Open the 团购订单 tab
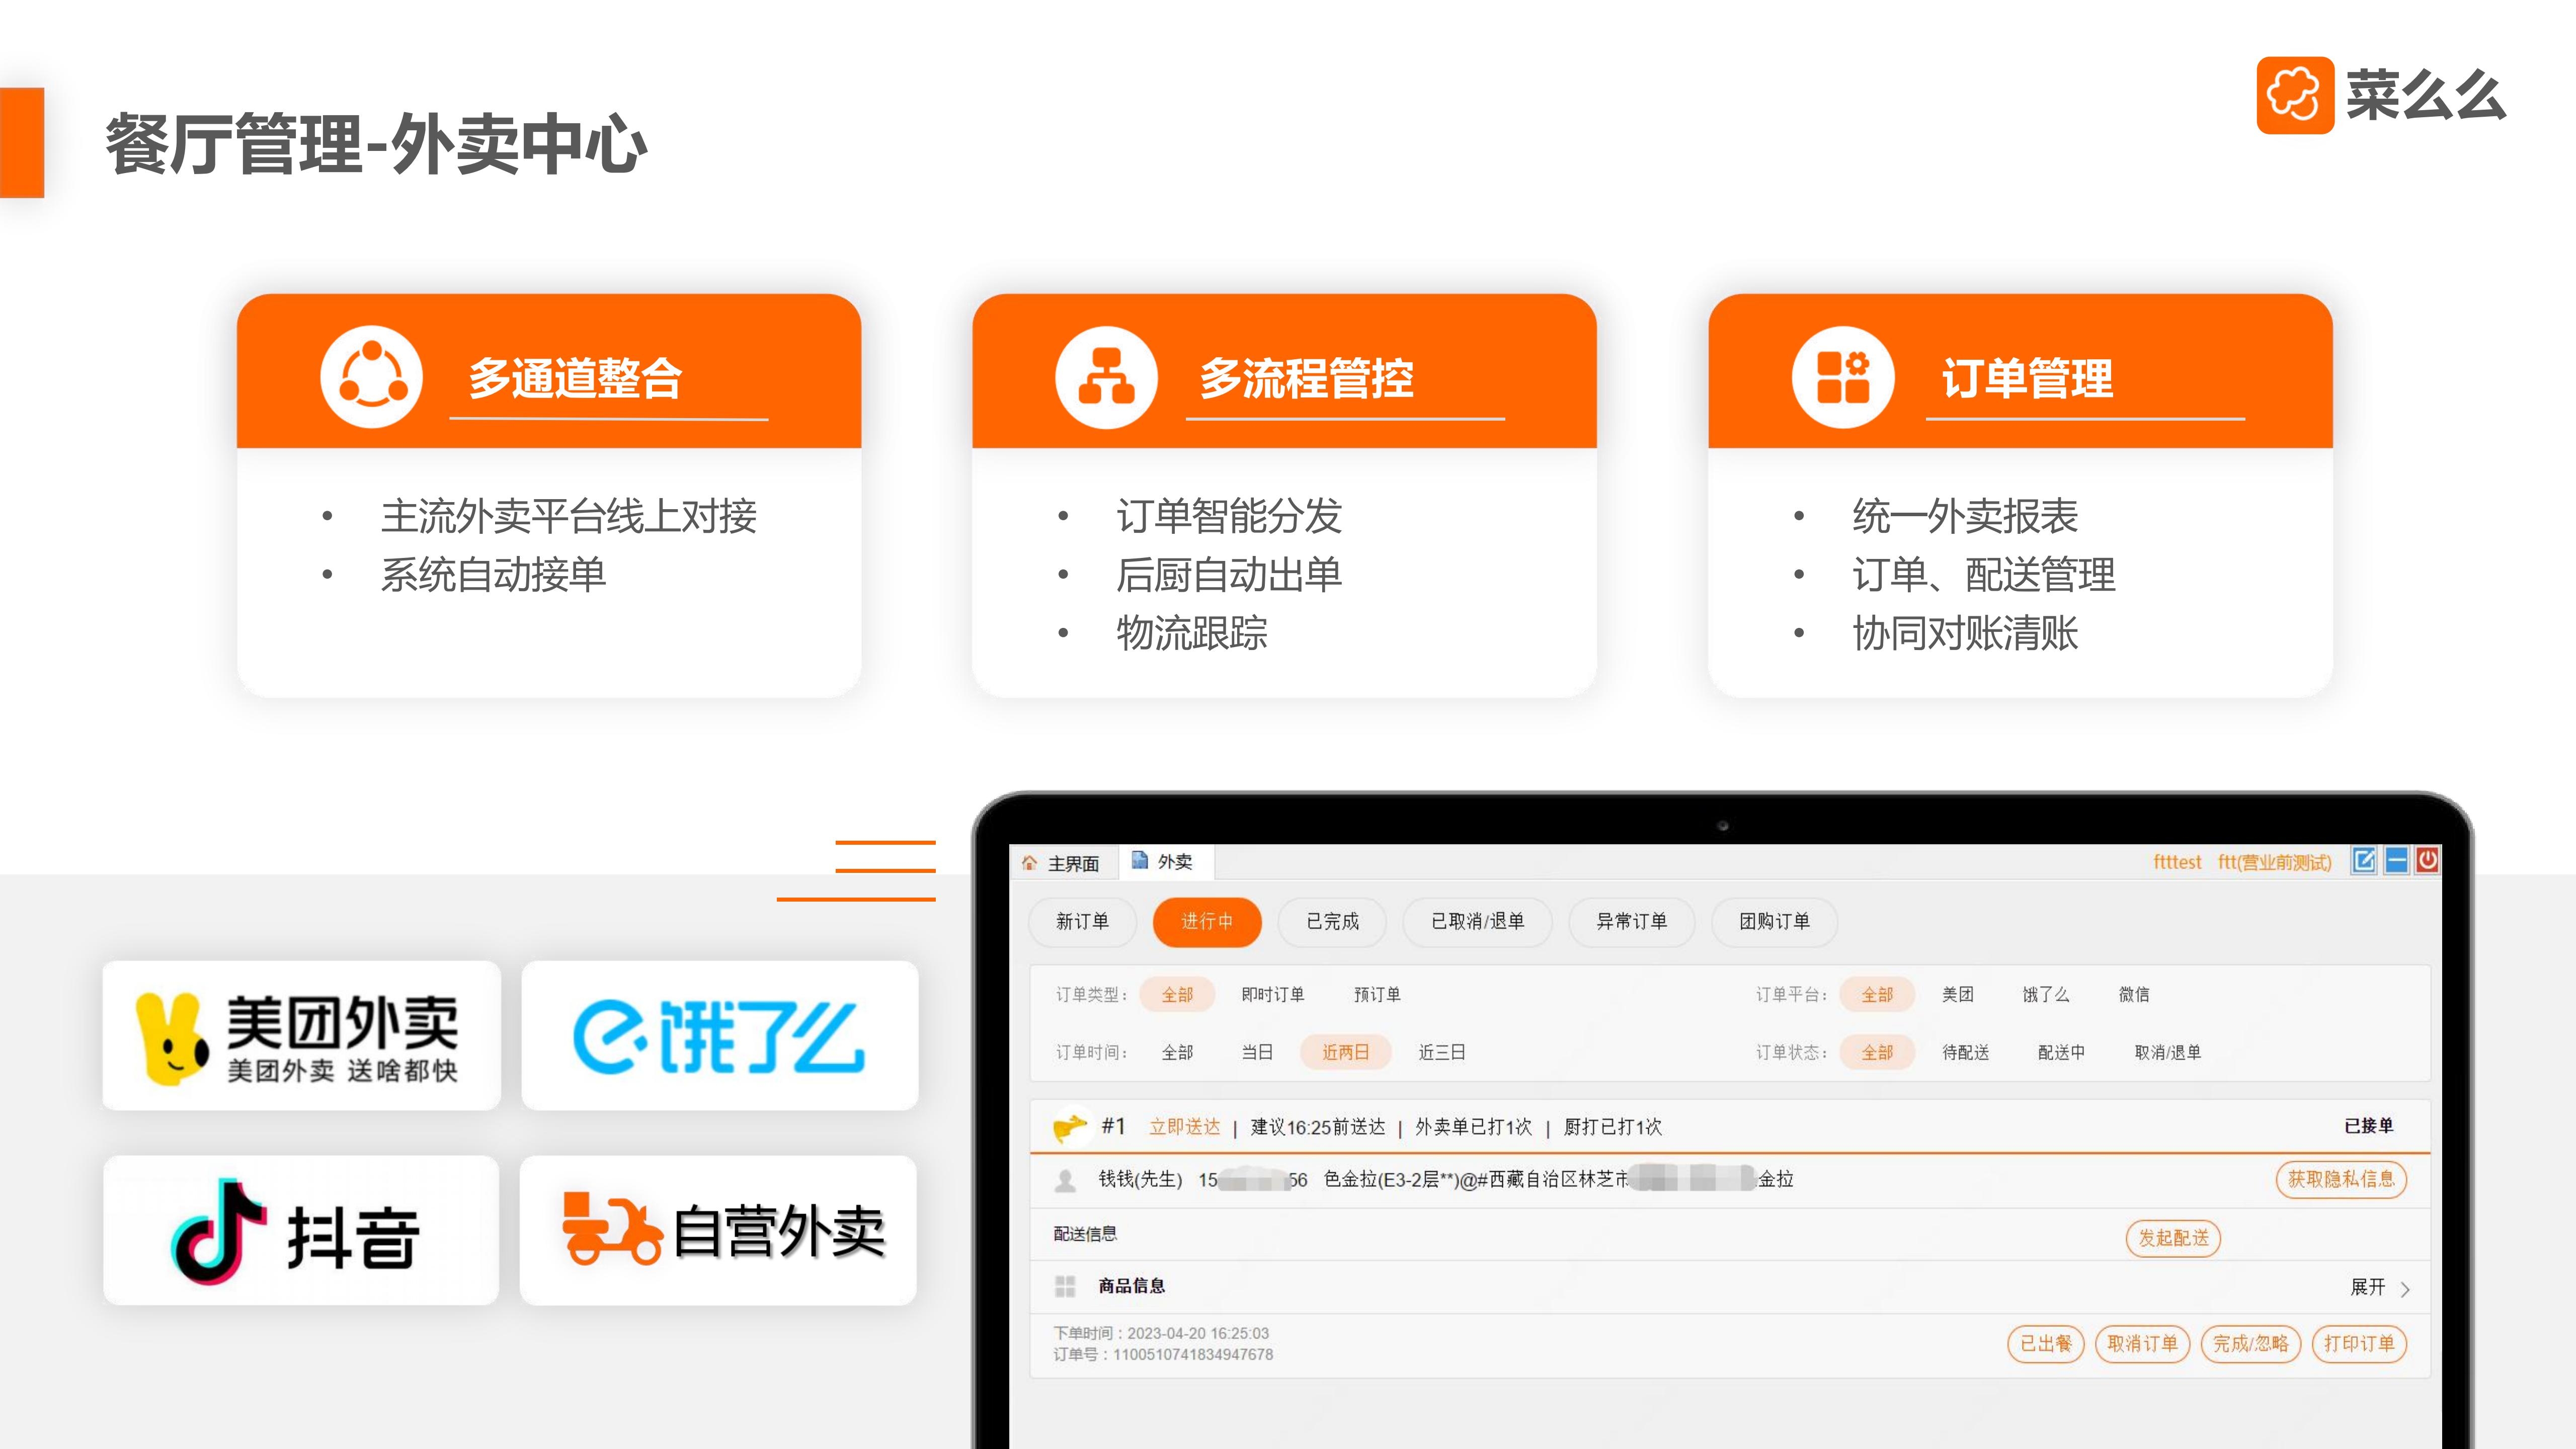Screen dimensions: 2576x1449 point(1774,921)
